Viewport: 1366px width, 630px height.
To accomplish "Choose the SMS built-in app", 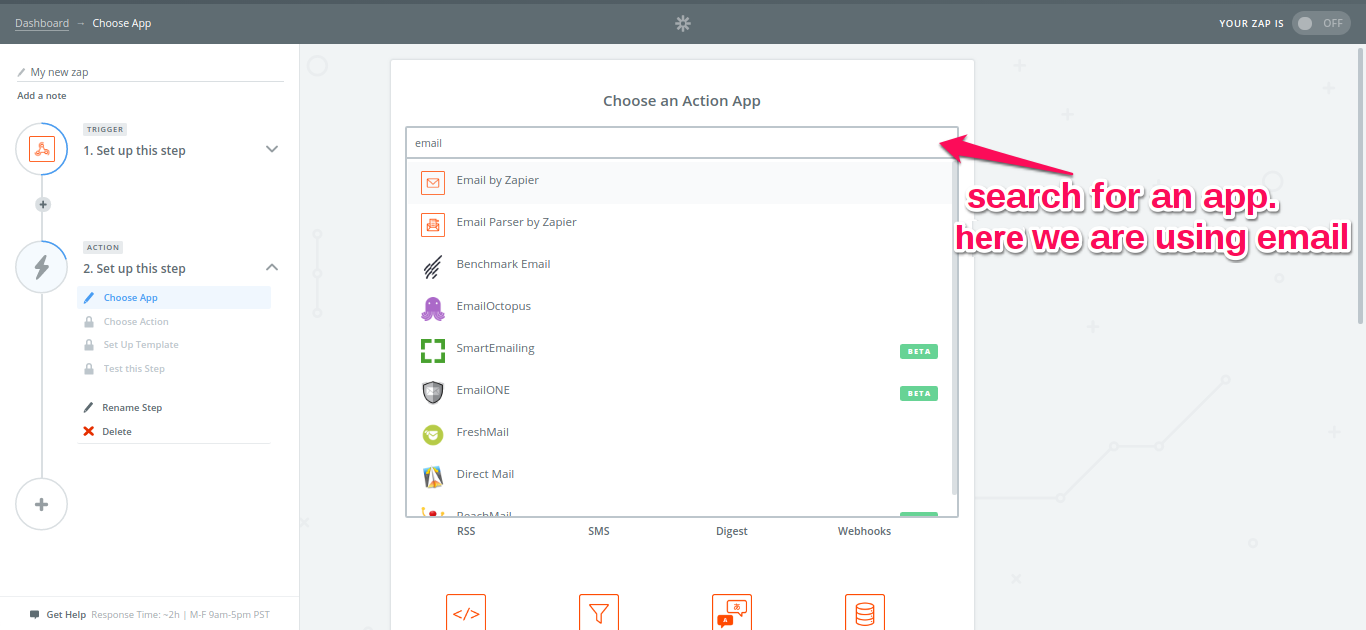I will [599, 531].
